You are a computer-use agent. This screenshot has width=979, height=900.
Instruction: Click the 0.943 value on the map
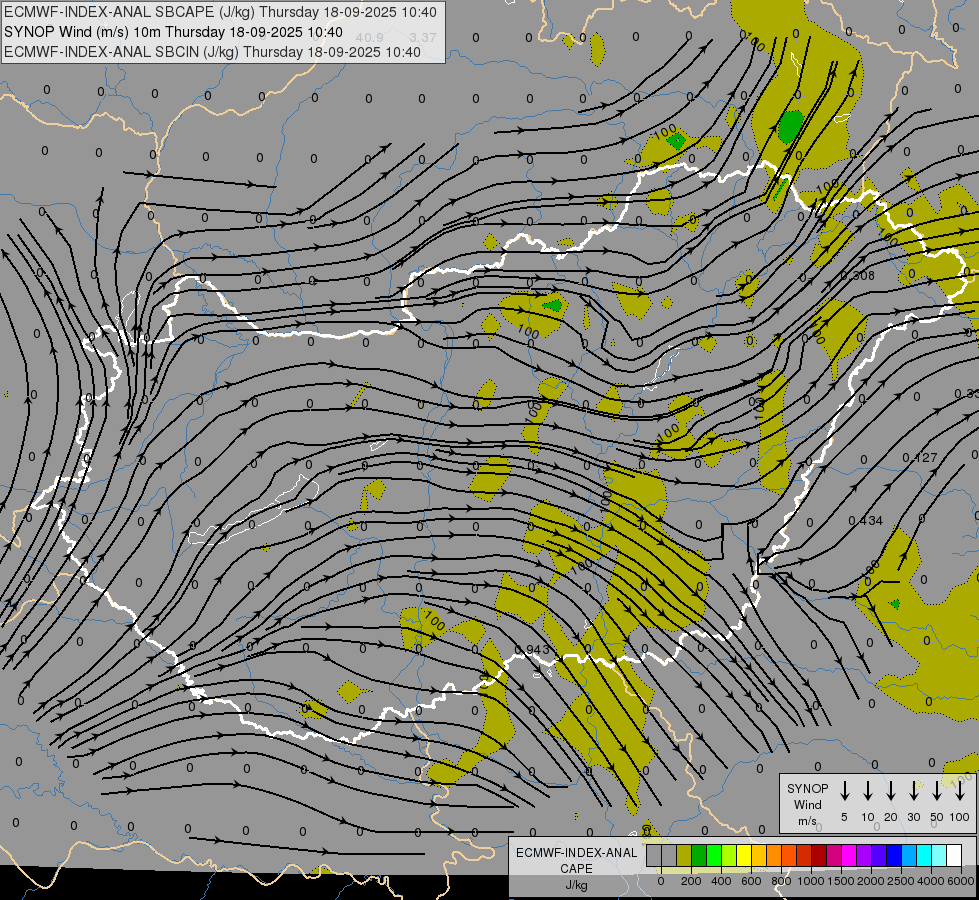pyautogui.click(x=532, y=650)
